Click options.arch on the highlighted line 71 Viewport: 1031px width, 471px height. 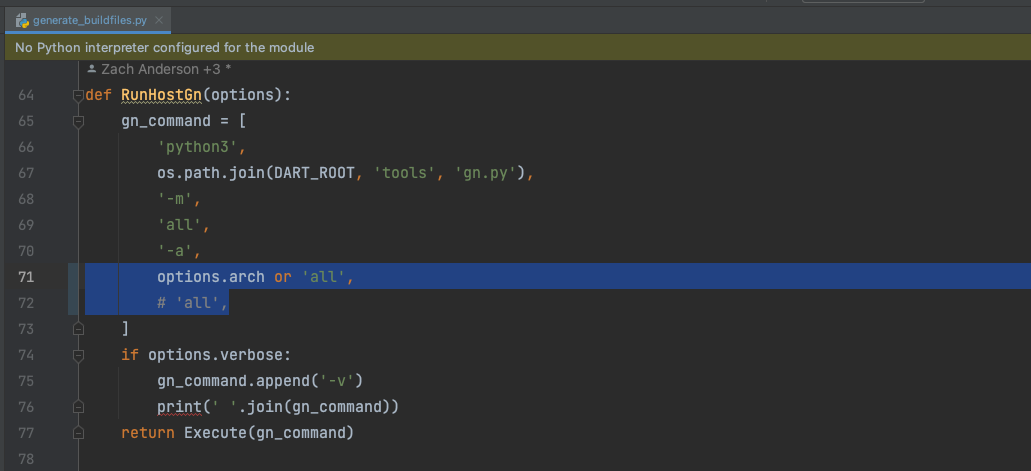(x=211, y=277)
